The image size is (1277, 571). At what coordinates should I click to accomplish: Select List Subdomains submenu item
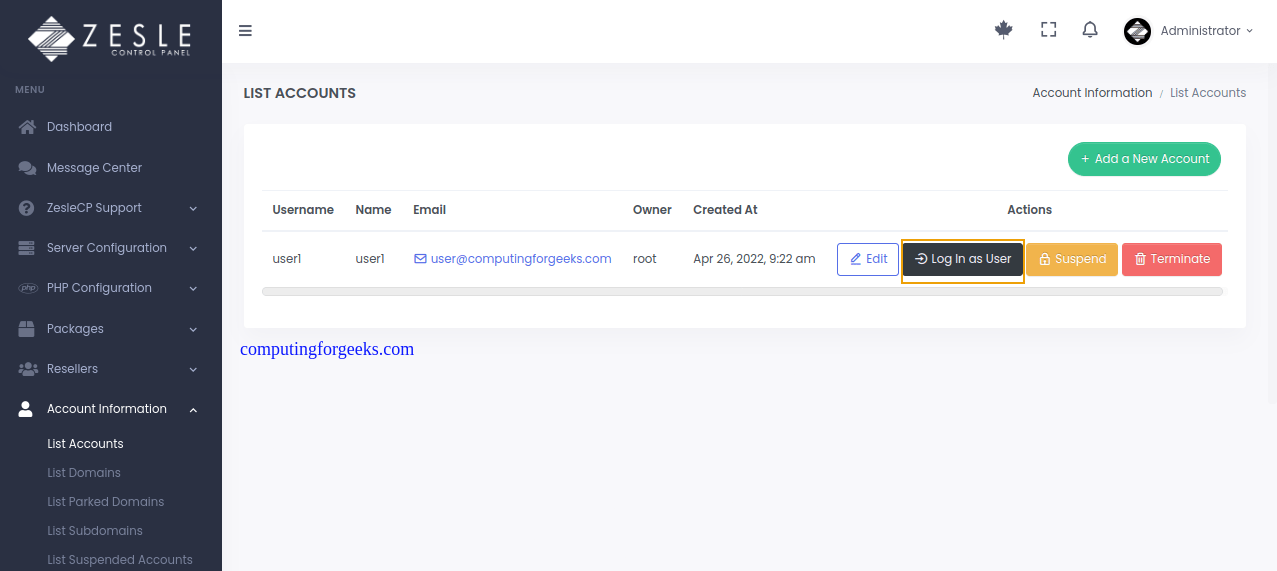(95, 531)
